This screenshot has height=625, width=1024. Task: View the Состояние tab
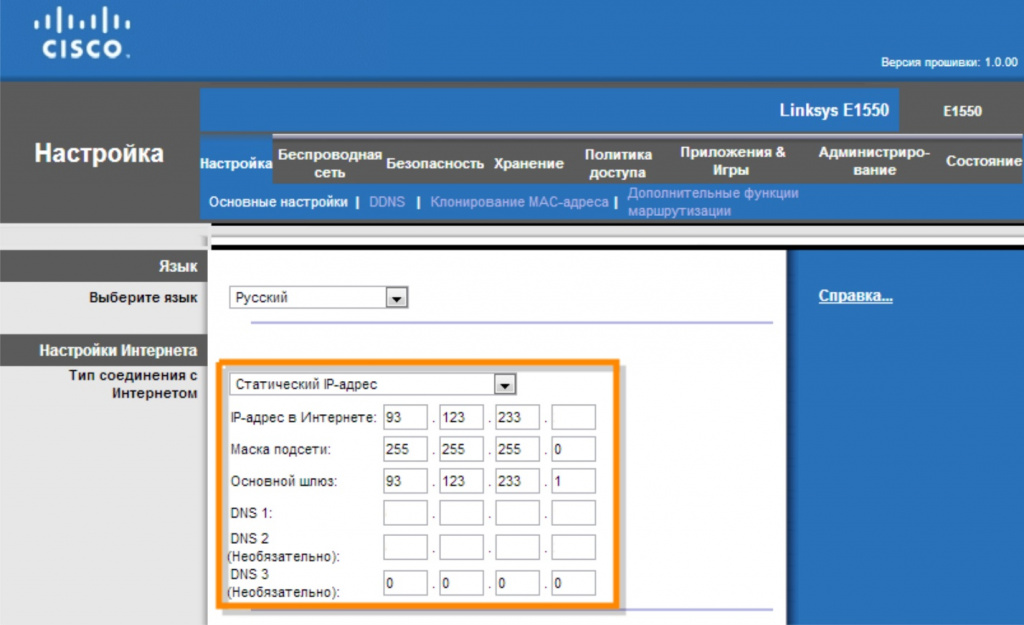(x=983, y=161)
